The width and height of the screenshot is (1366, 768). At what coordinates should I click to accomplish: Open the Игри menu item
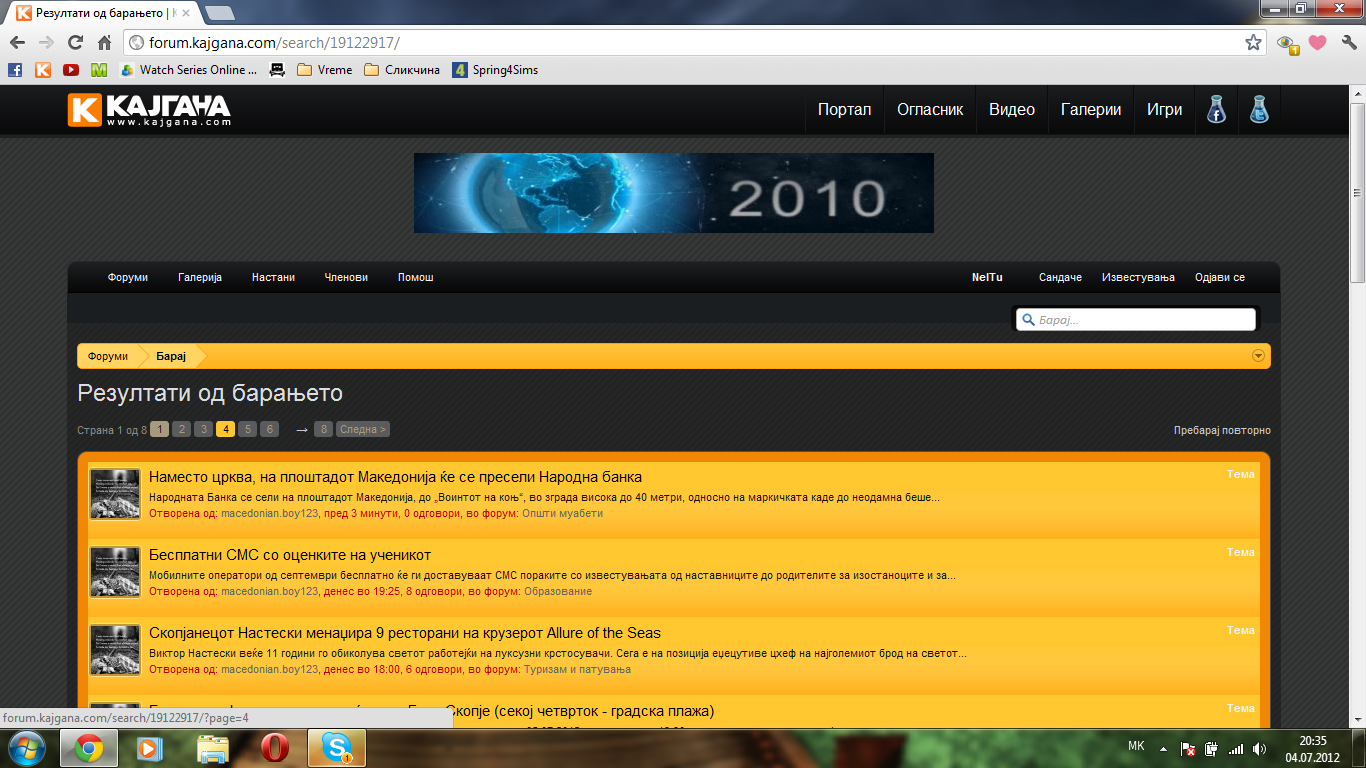(x=1164, y=110)
